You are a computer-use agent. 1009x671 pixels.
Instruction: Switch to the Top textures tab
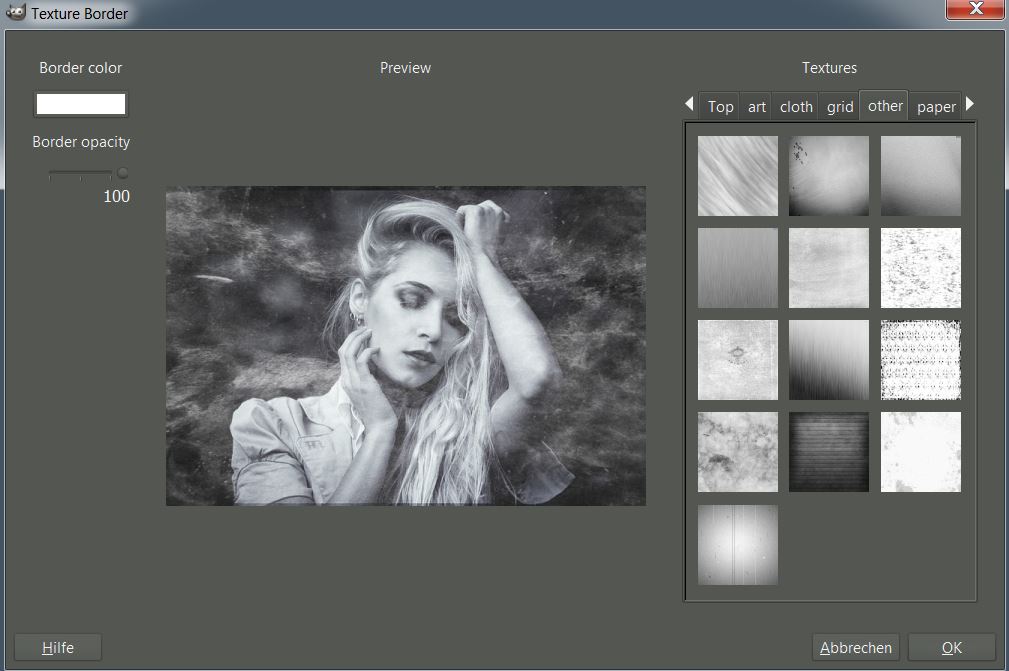coord(720,107)
